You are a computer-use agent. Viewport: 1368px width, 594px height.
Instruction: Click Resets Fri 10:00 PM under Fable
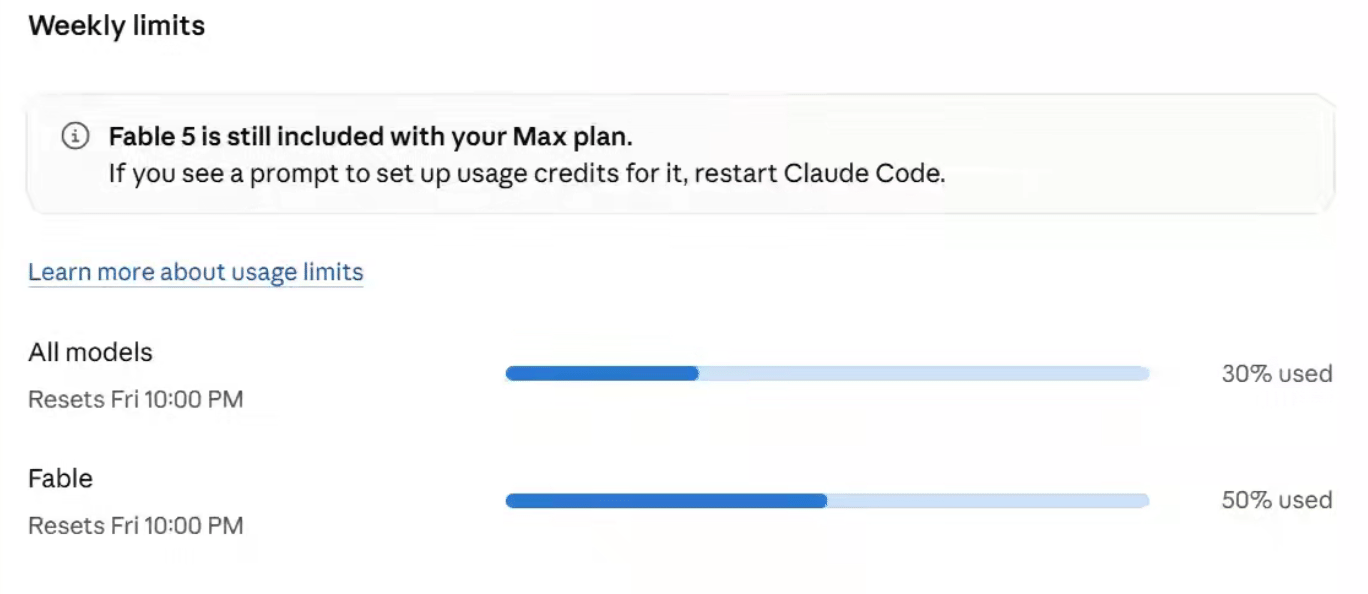(136, 525)
